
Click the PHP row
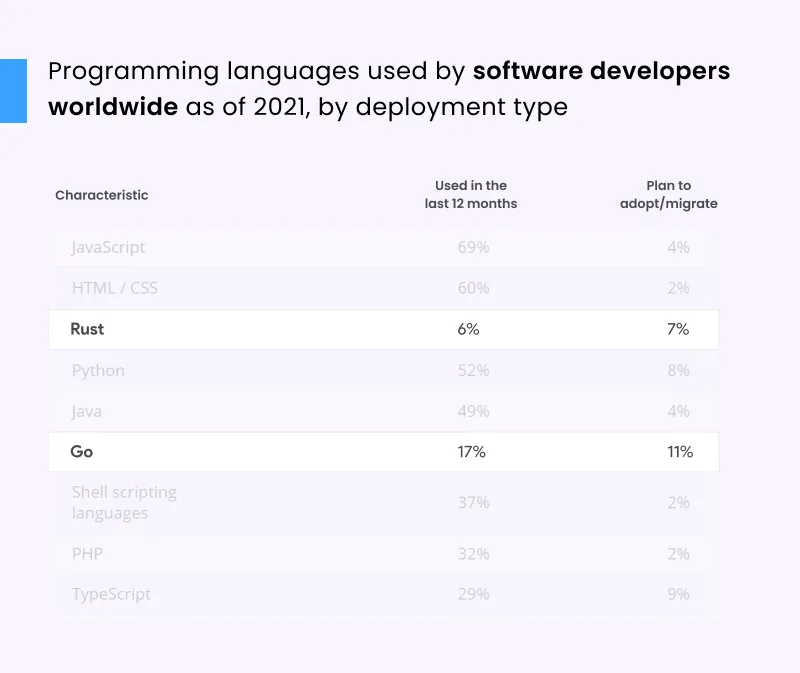coord(384,554)
